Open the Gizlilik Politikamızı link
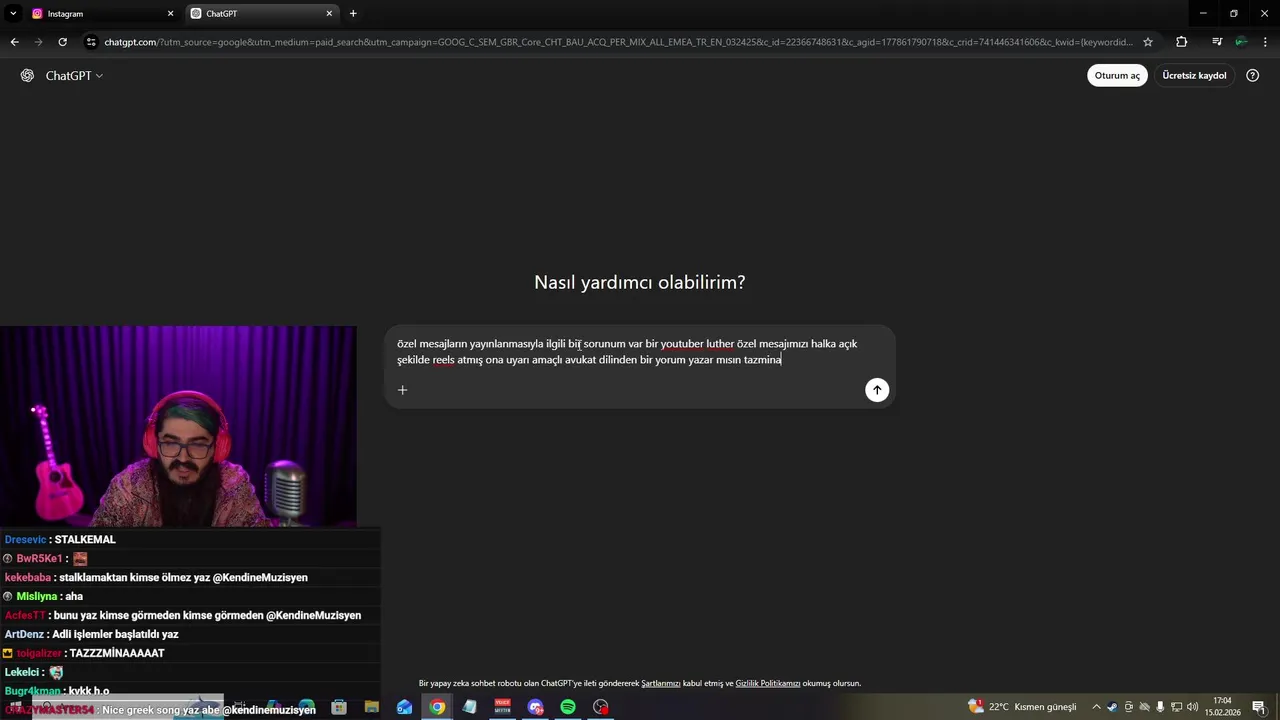 768,684
